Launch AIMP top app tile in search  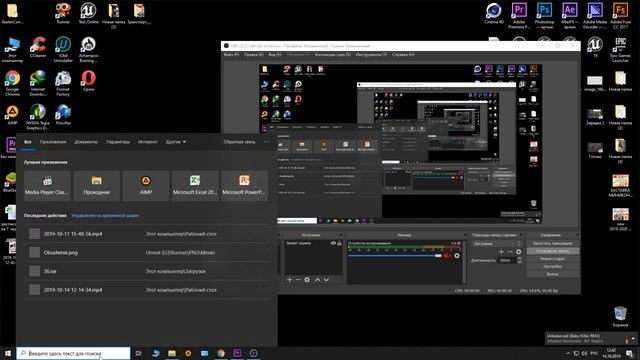coord(146,186)
